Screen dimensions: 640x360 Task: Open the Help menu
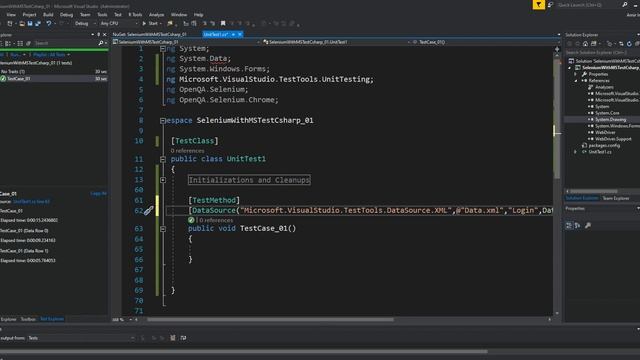point(198,15)
